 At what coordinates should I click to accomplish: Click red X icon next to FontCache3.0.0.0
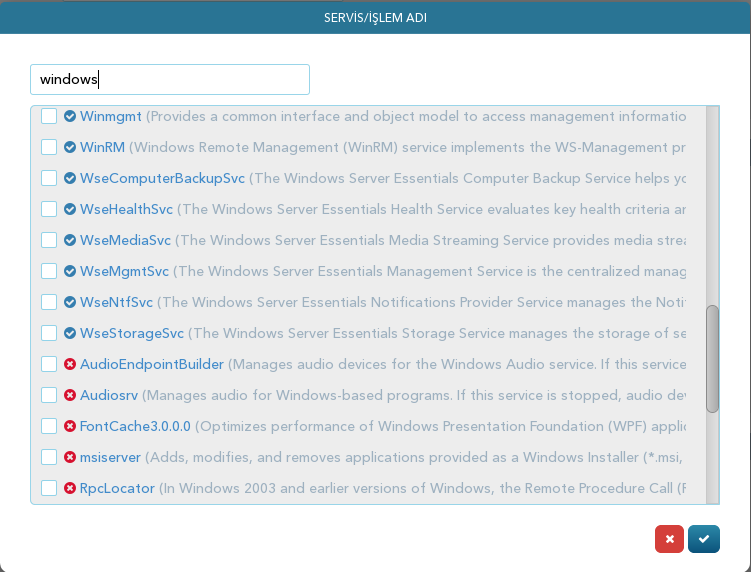coord(70,426)
